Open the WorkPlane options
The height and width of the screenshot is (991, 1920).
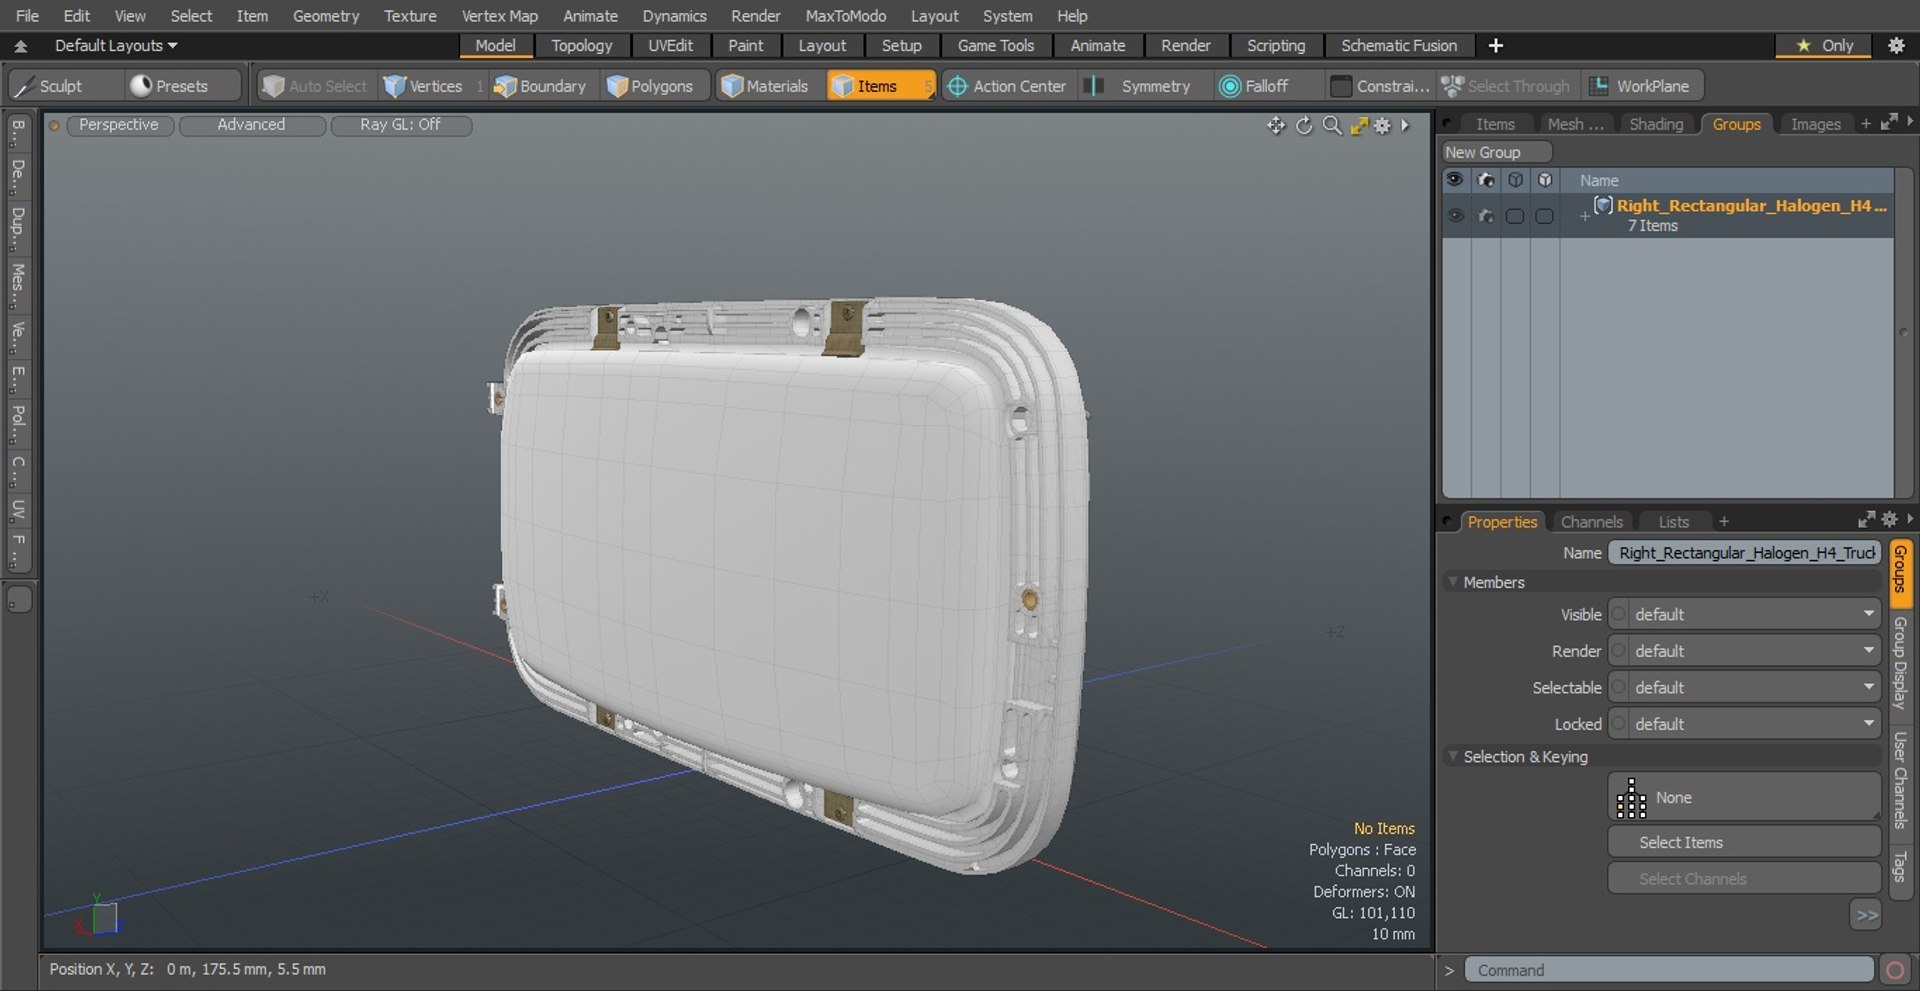coord(1642,86)
